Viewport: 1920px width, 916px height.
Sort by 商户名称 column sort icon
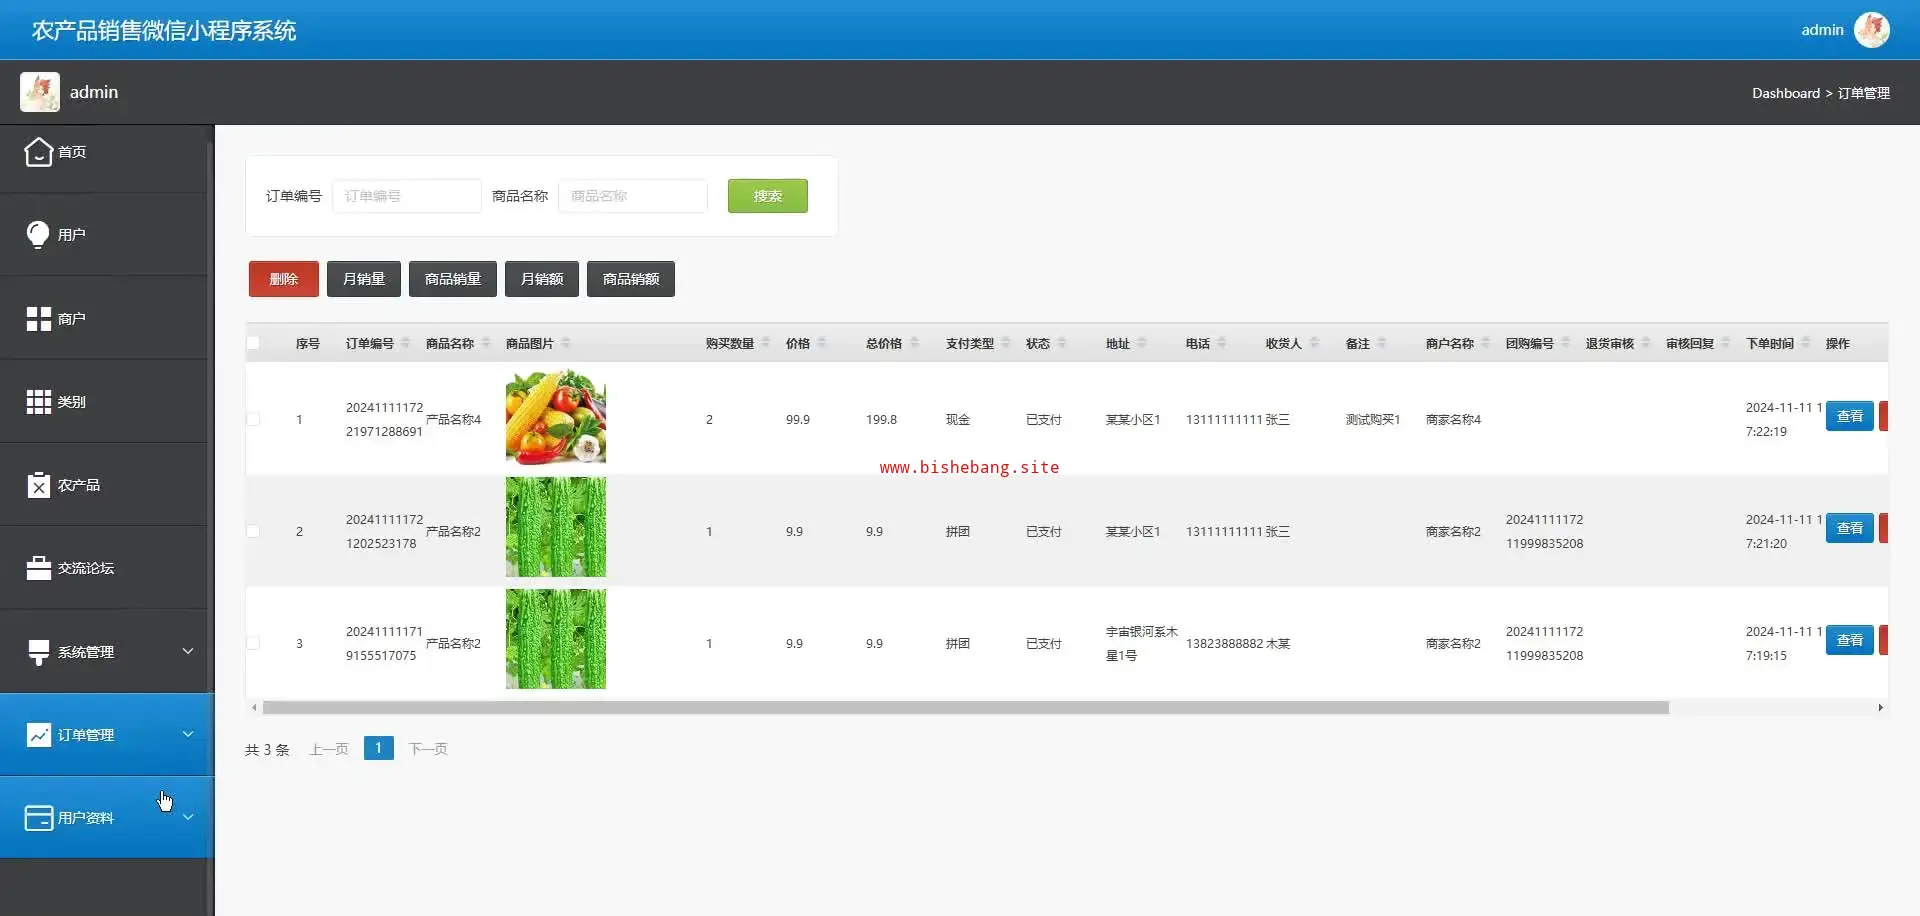coord(1485,343)
